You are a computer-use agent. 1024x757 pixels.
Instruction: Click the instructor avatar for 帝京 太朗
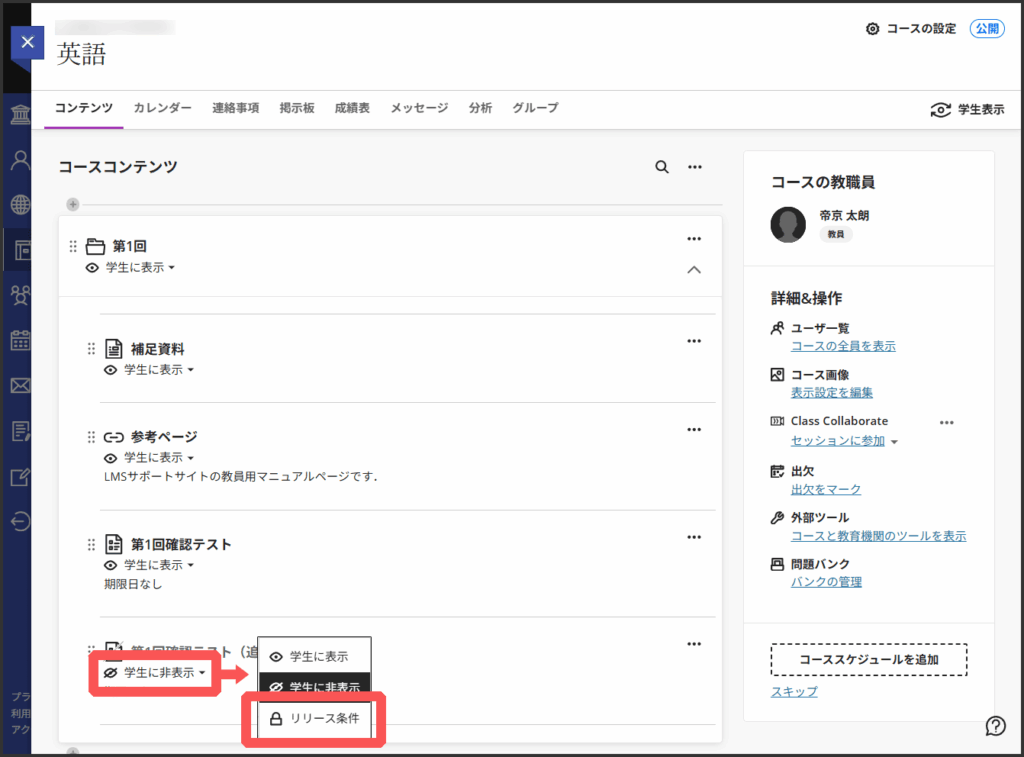coord(788,225)
